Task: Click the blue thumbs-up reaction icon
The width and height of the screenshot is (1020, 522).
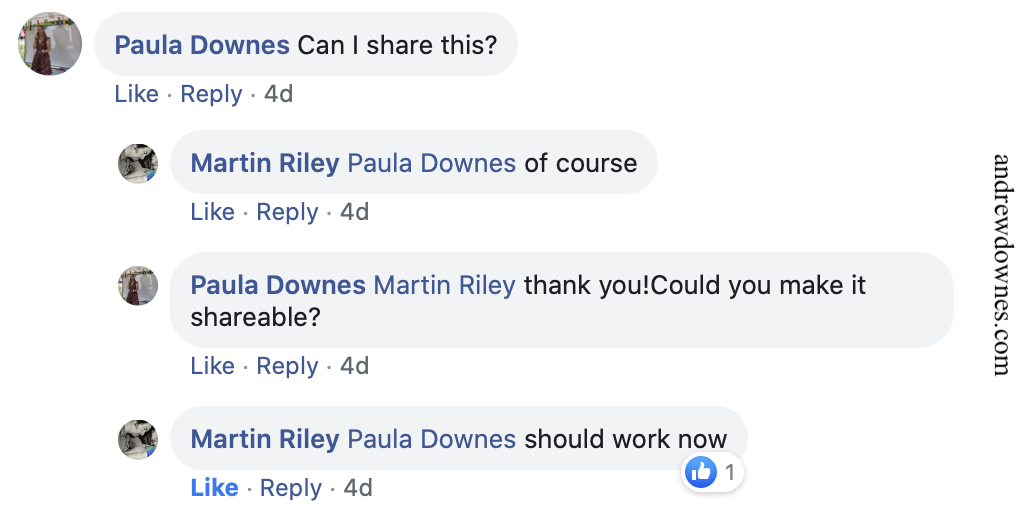Action: pyautogui.click(x=702, y=472)
